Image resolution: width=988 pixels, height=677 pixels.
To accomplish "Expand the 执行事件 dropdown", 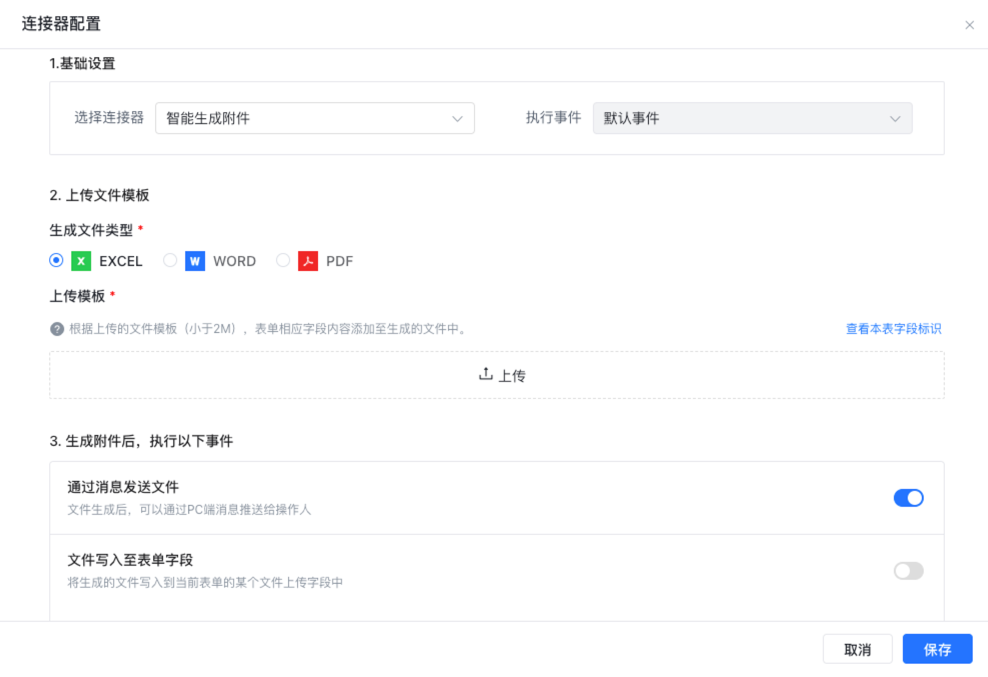I will point(752,118).
